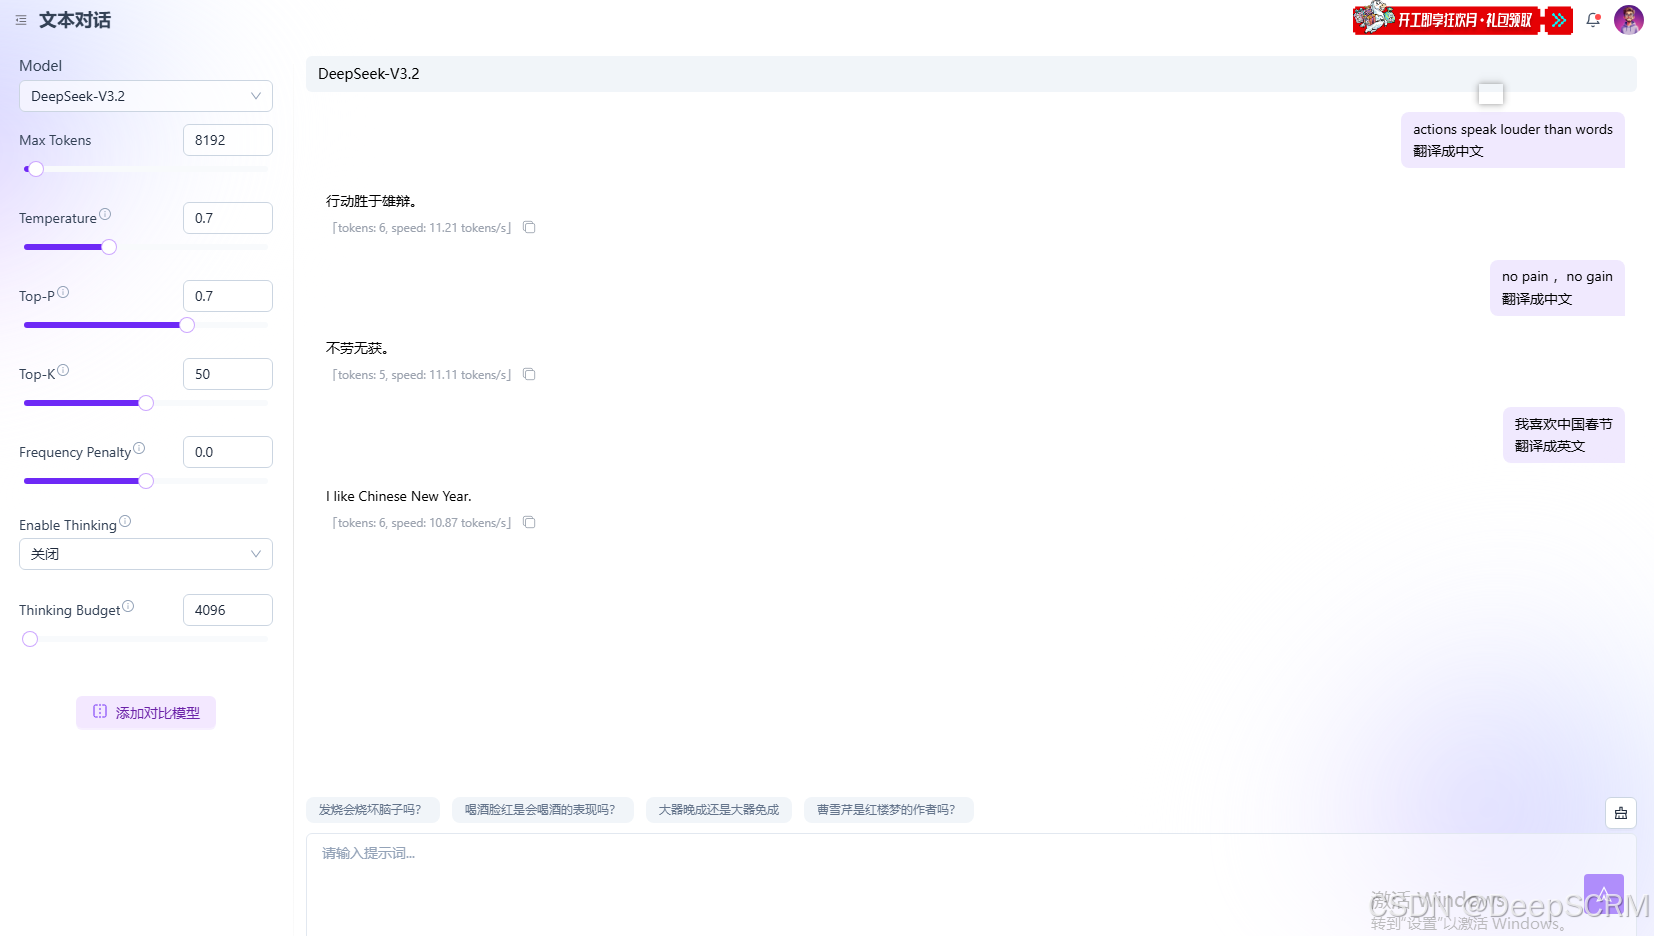Screen dimensions: 1654x936
Task: Click the Max Tokens slider handle
Action: coord(36,169)
